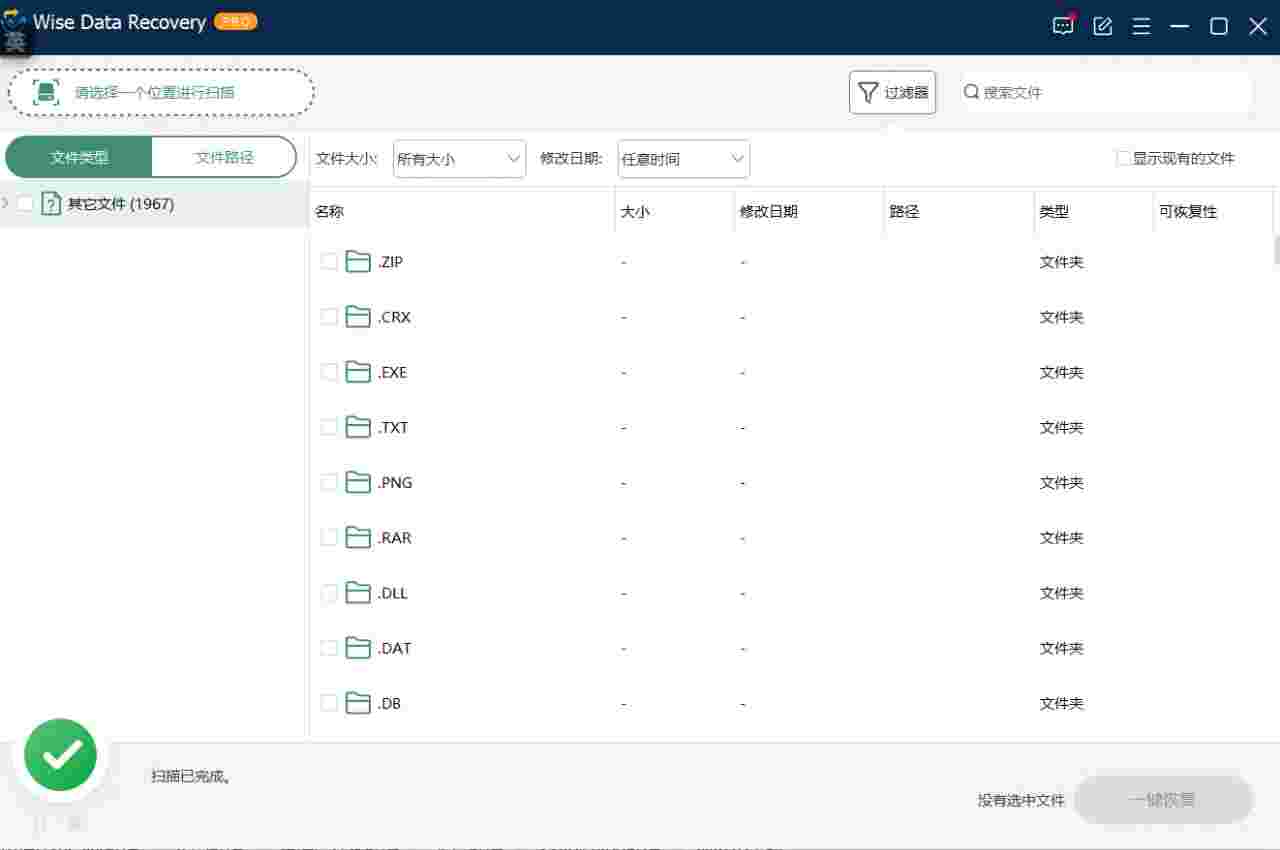Switch to the 文件路径 tab
Image resolution: width=1280 pixels, height=850 pixels.
pos(224,157)
